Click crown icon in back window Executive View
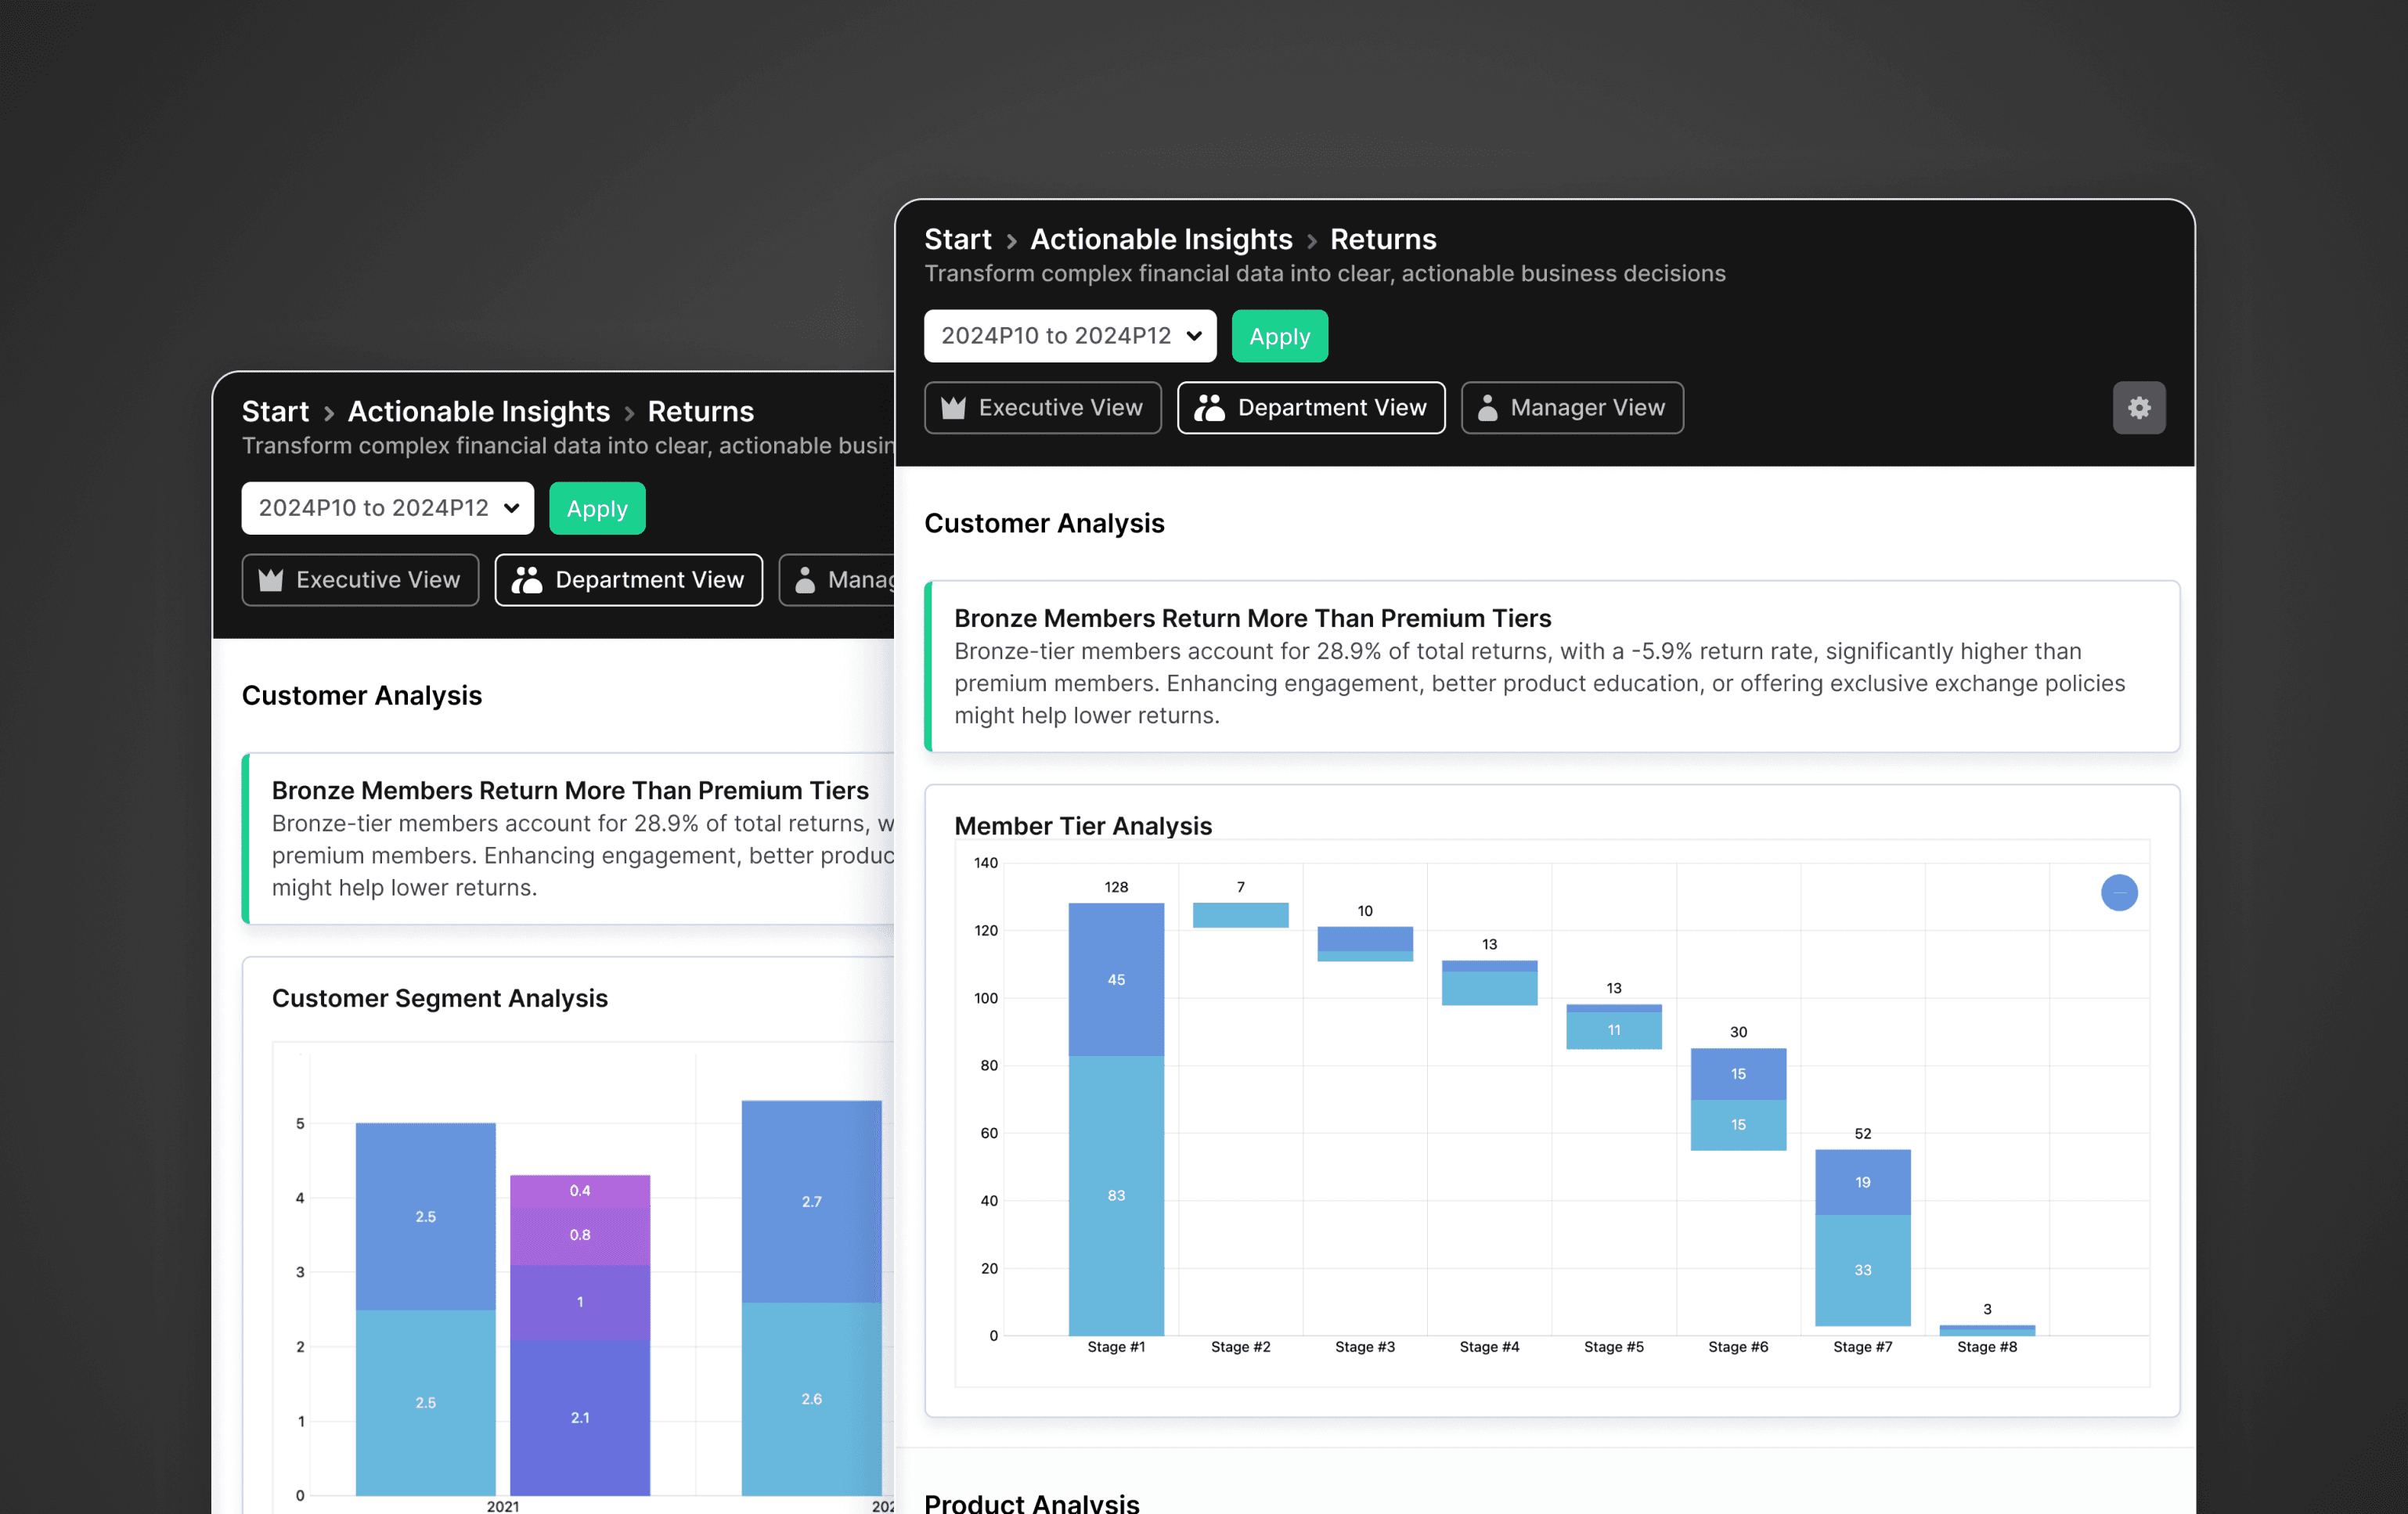The image size is (2408, 1514). coord(271,580)
